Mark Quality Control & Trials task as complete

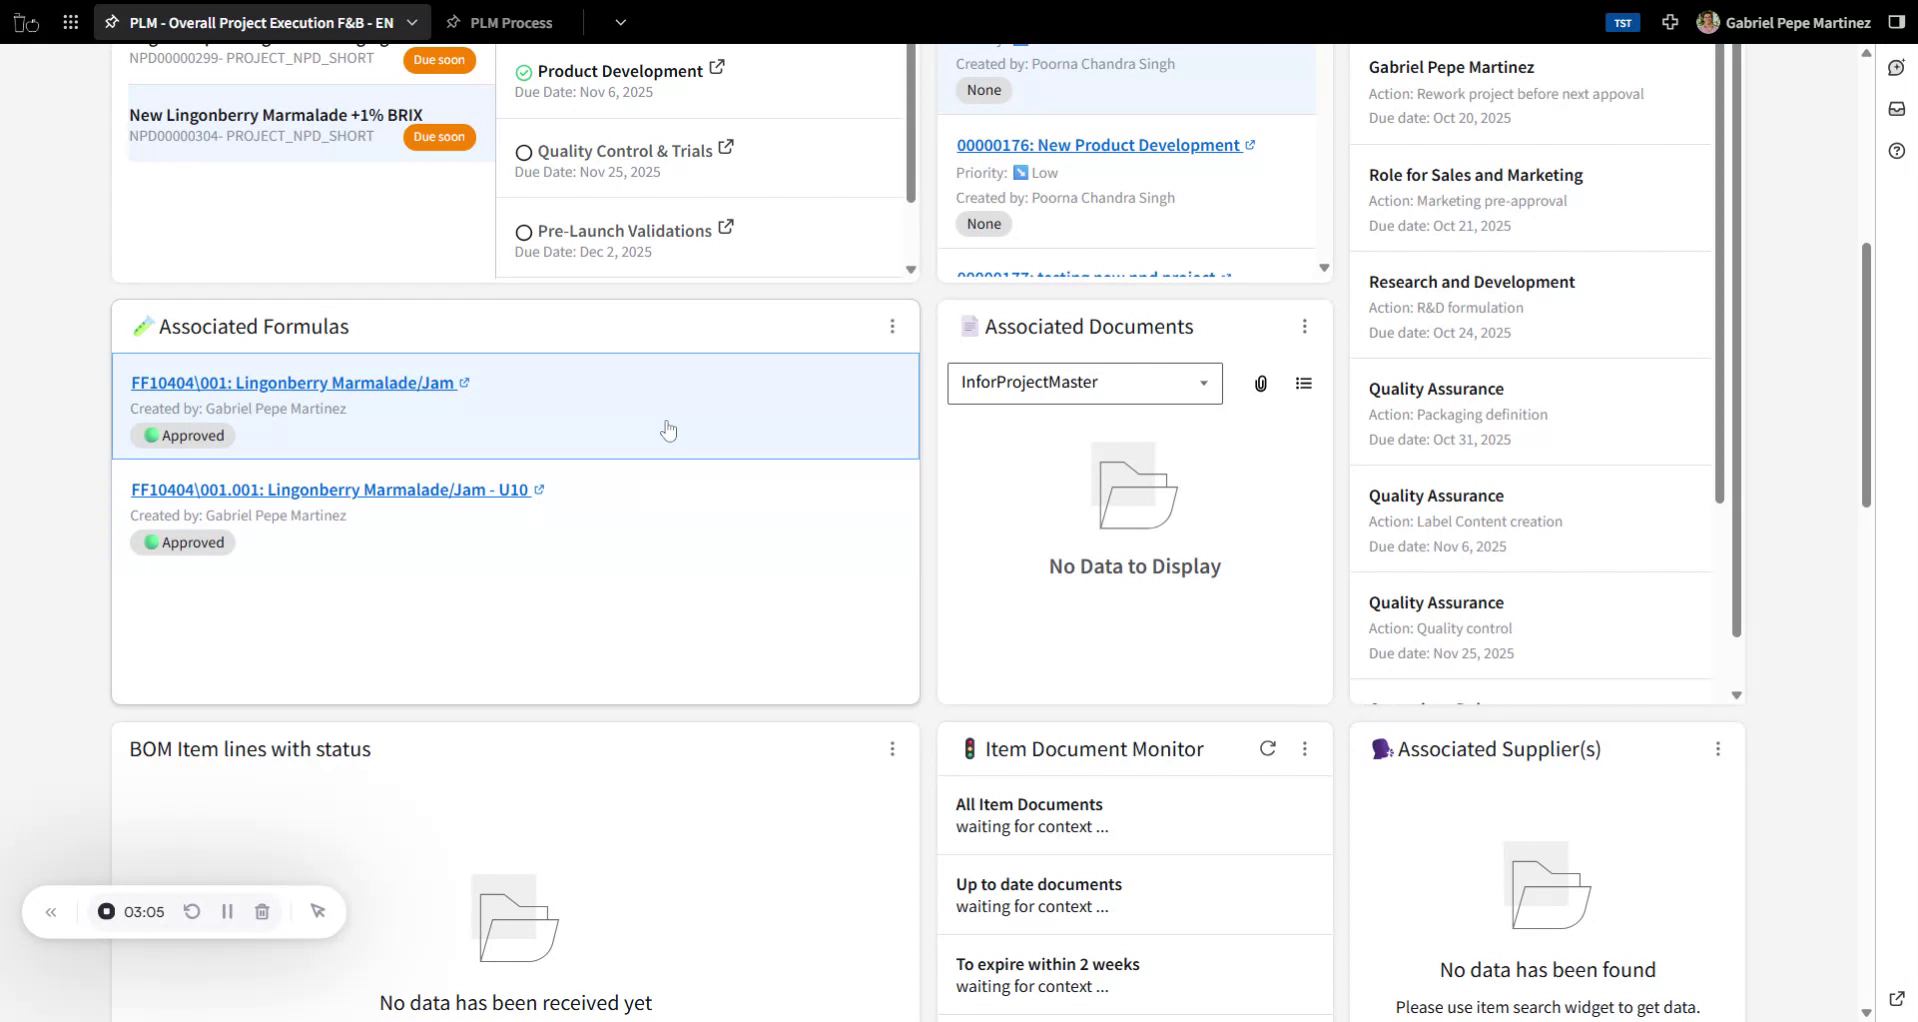524,152
